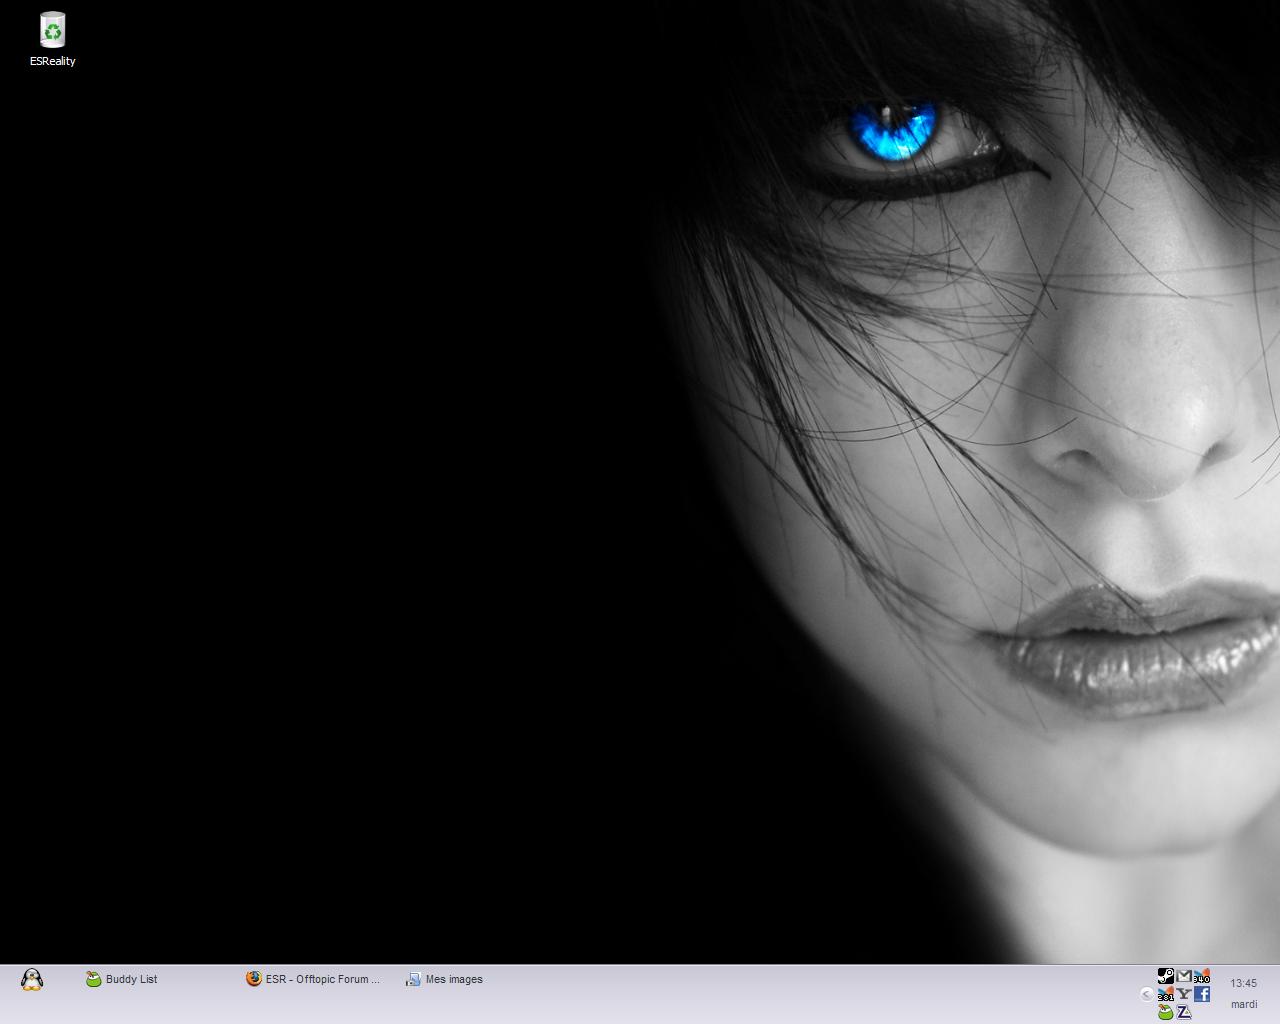
Task: Click the blue eye on the wallpaper
Action: tap(895, 130)
